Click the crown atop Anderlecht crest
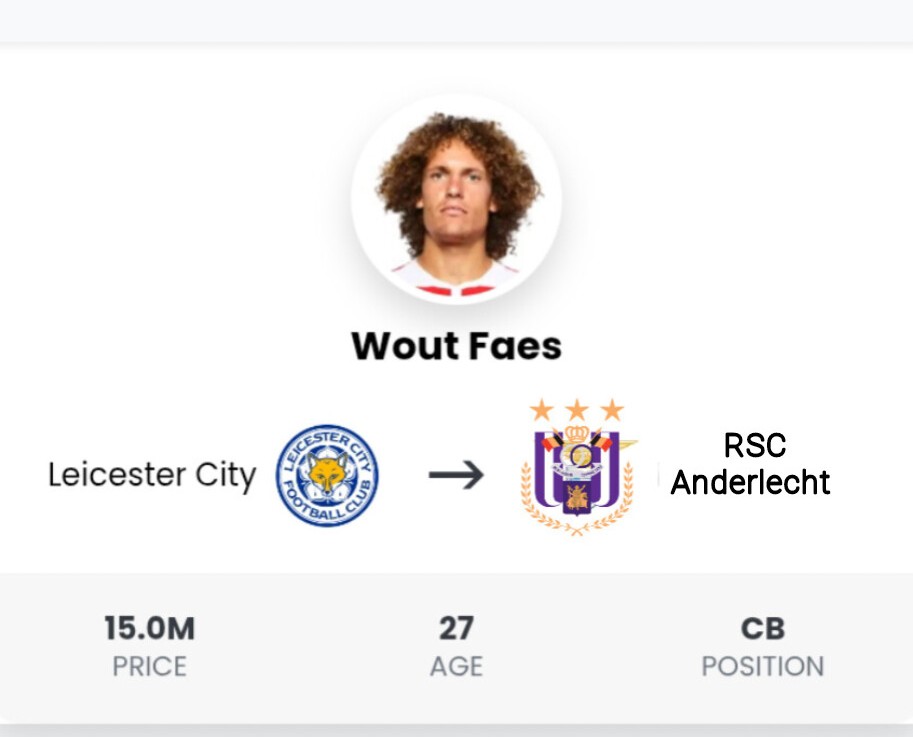This screenshot has height=737, width=913. [x=576, y=434]
